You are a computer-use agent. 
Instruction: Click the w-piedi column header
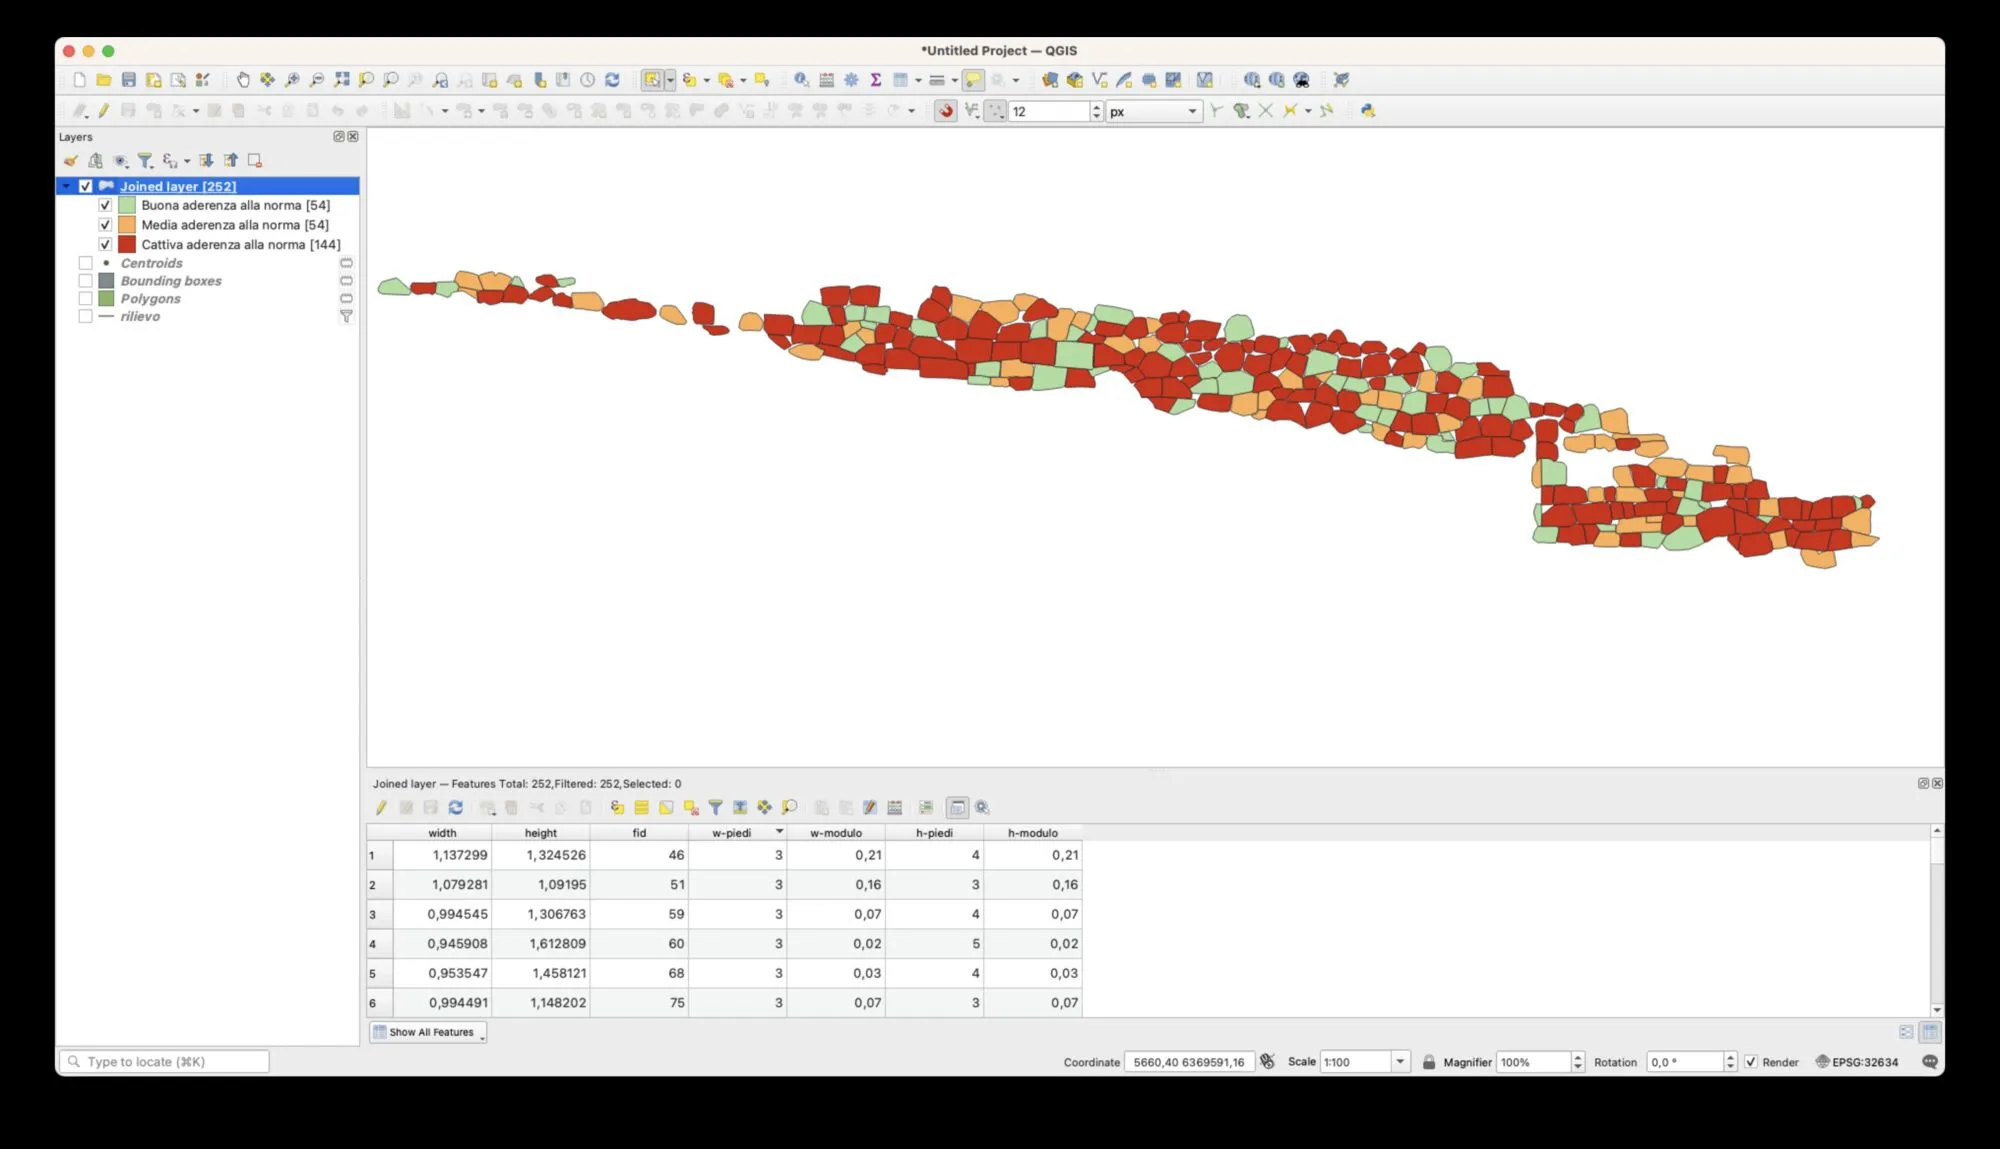(731, 833)
